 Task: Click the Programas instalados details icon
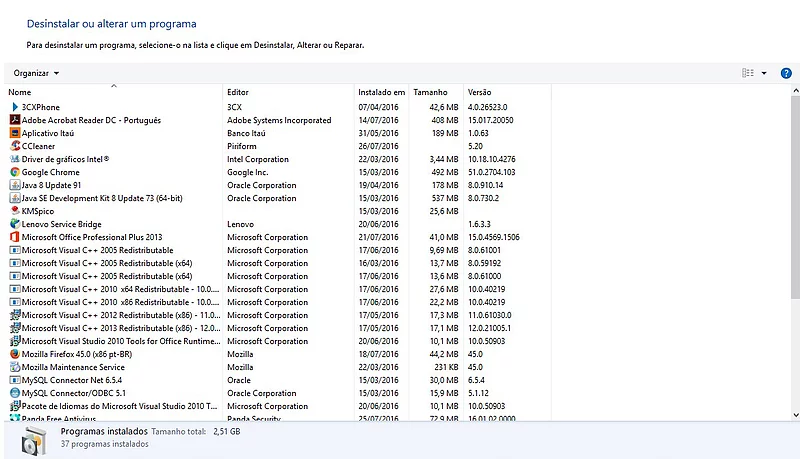point(34,441)
